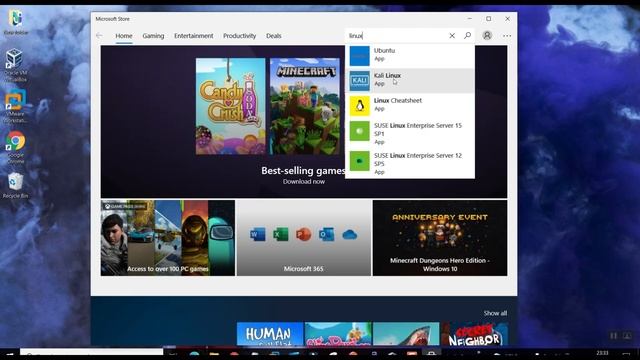Select the Linux Cheatsheet suggestion text

point(398,100)
